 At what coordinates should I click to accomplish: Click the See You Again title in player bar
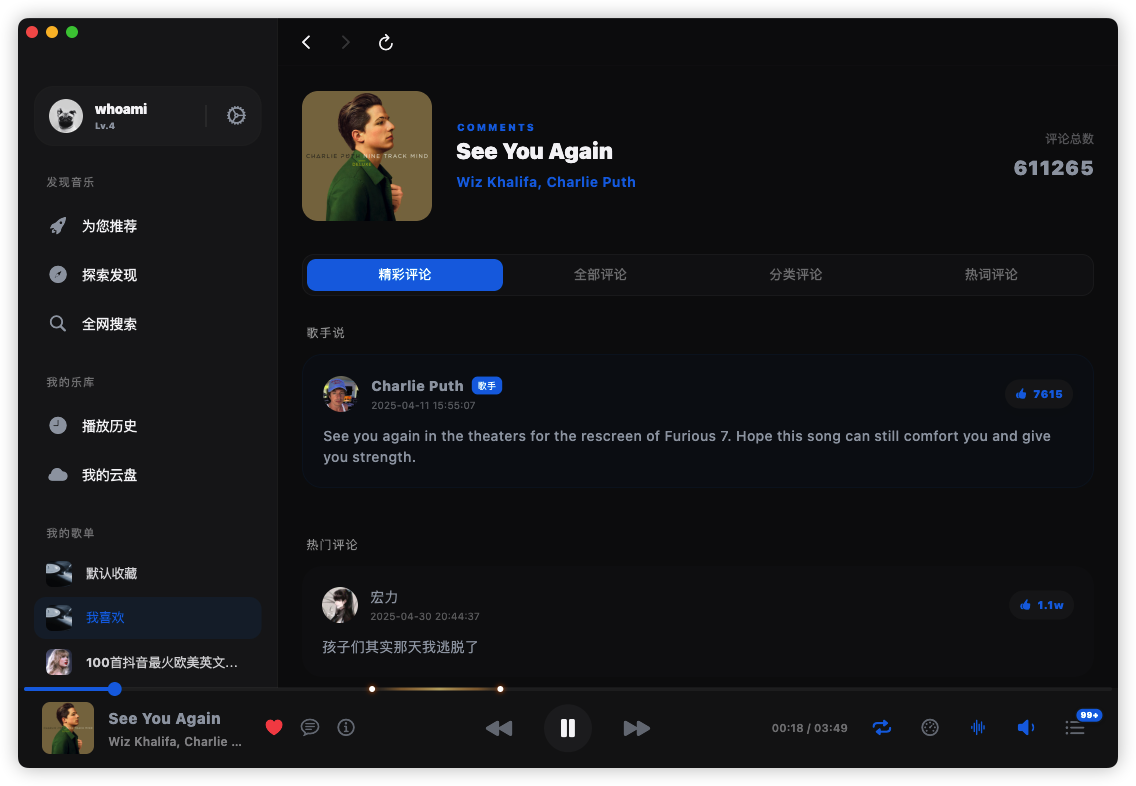click(x=164, y=719)
